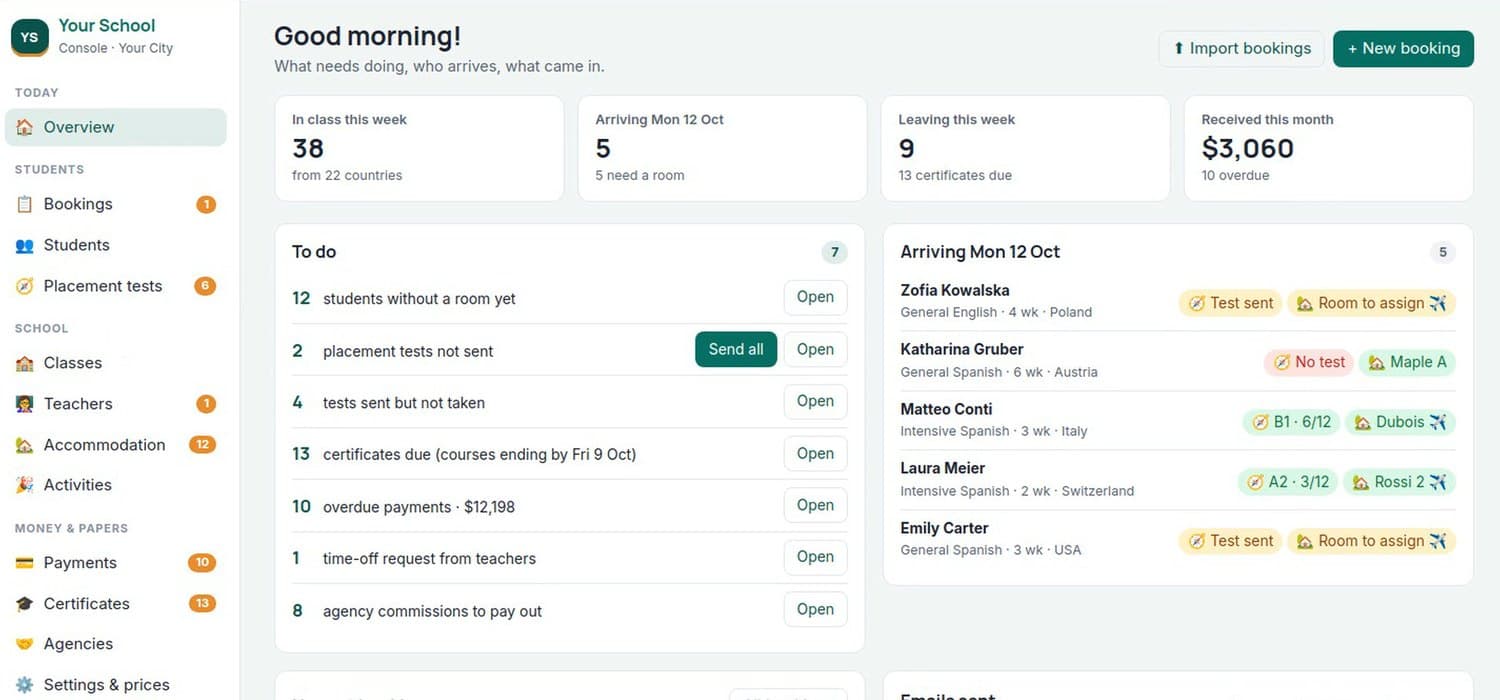Click Laura Meier's Rossi 2 tag
This screenshot has height=700, width=1500.
tap(1400, 482)
